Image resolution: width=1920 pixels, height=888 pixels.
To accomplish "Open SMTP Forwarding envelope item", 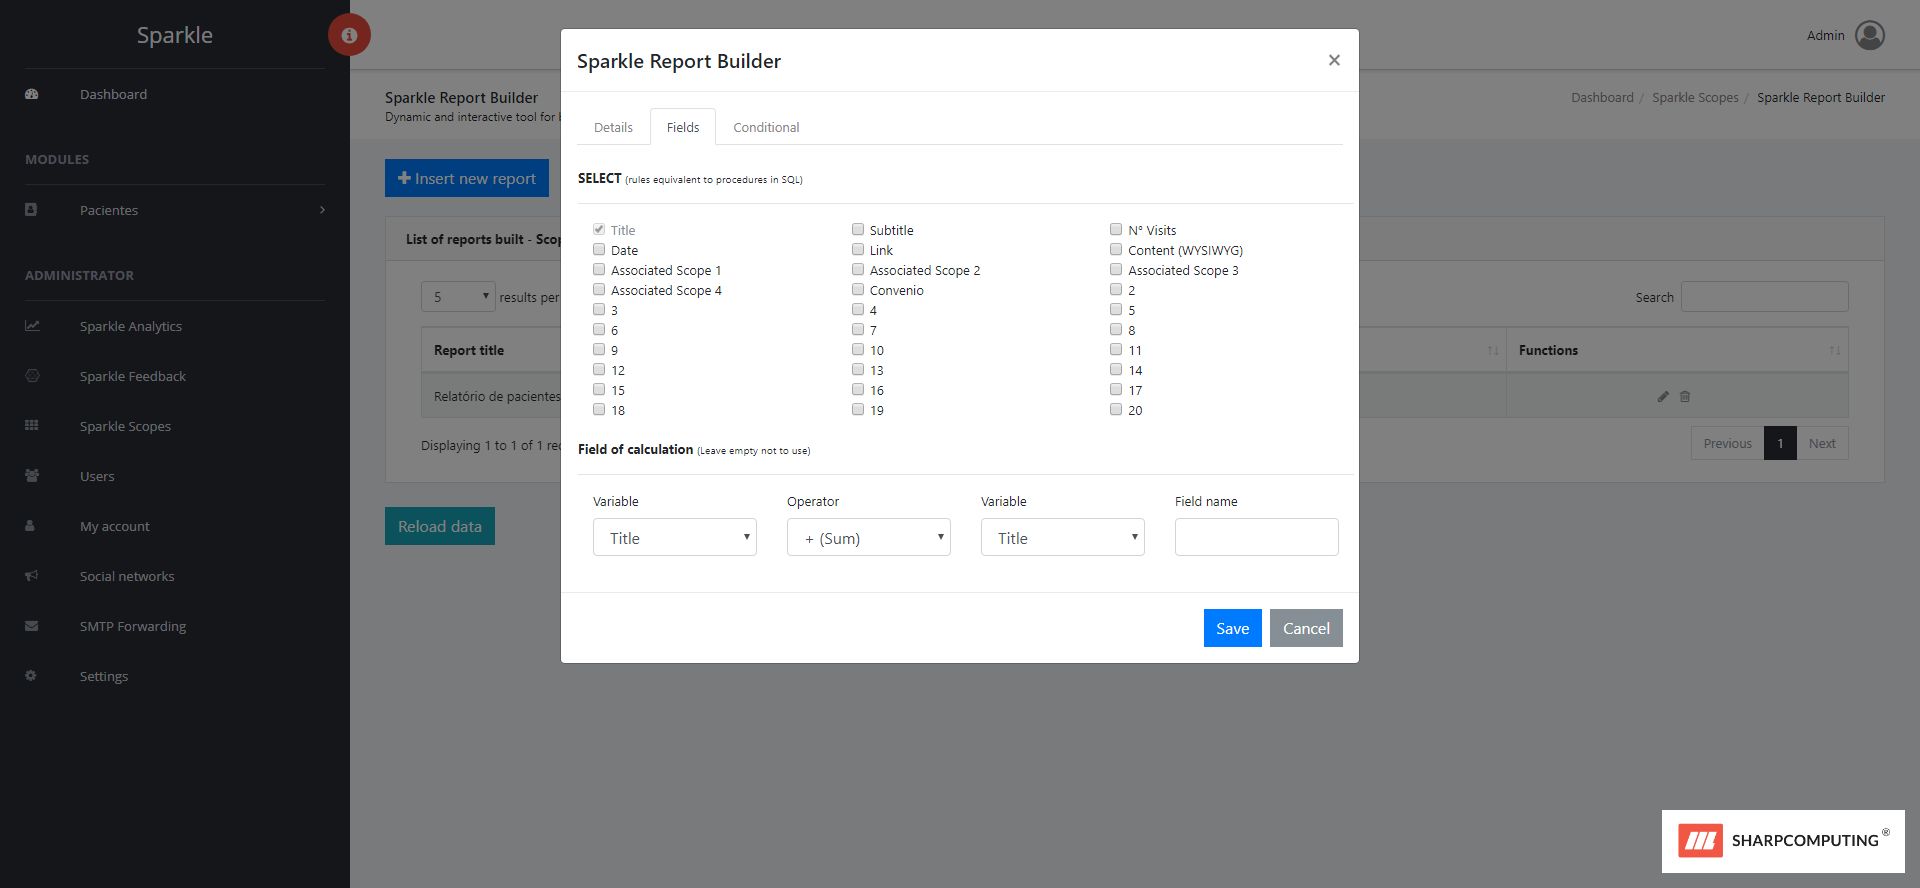I will pyautogui.click(x=132, y=626).
